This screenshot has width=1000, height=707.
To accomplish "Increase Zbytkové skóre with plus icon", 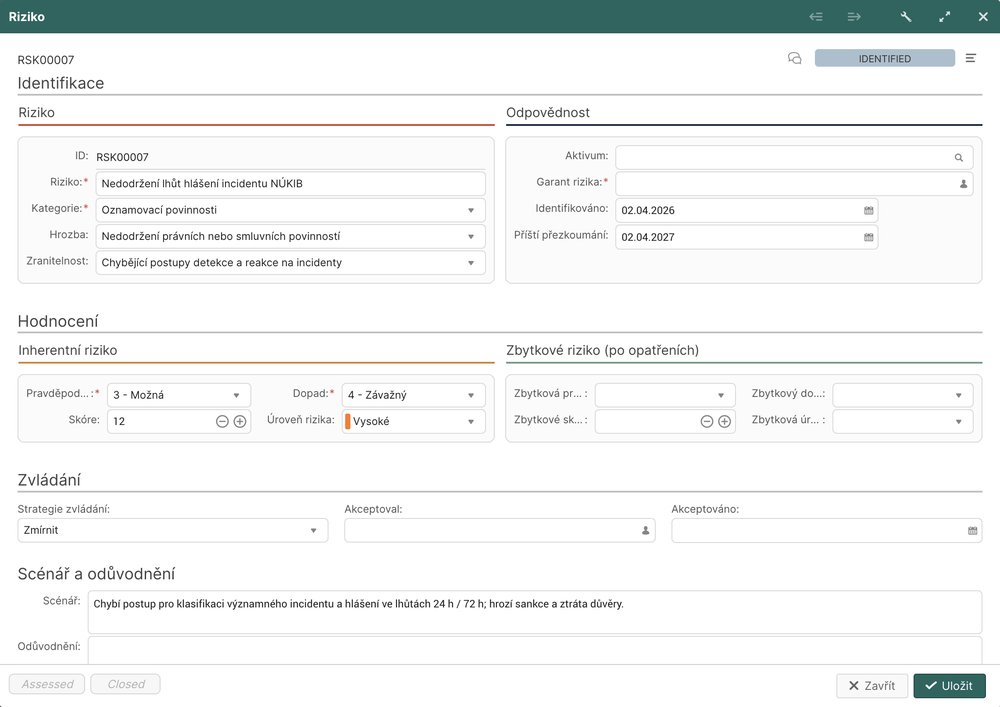I will 724,421.
